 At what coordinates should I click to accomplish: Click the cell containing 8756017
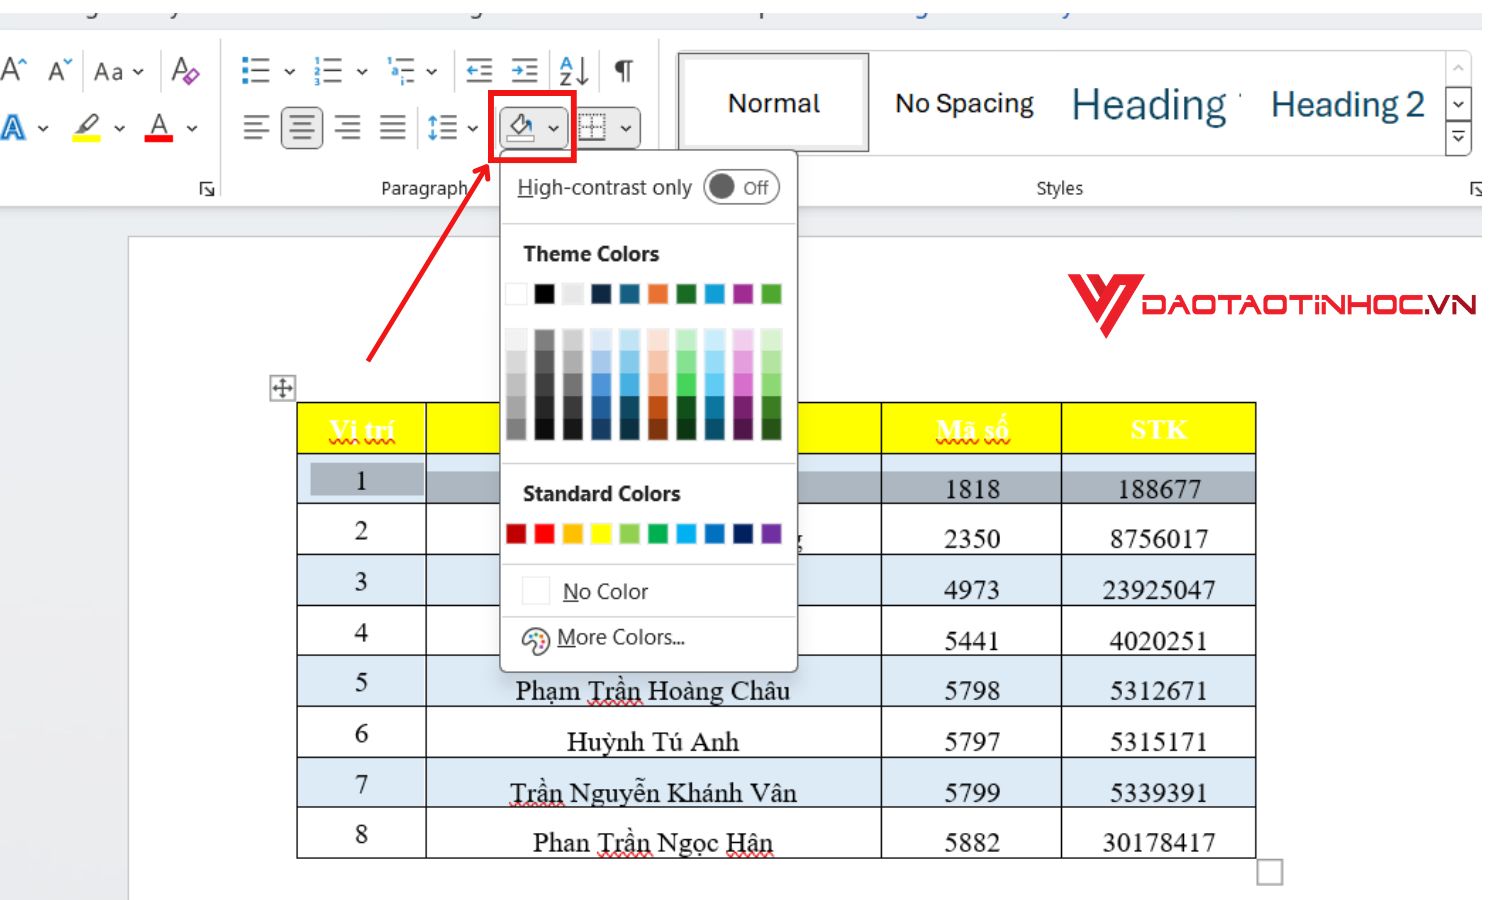pos(1158,530)
